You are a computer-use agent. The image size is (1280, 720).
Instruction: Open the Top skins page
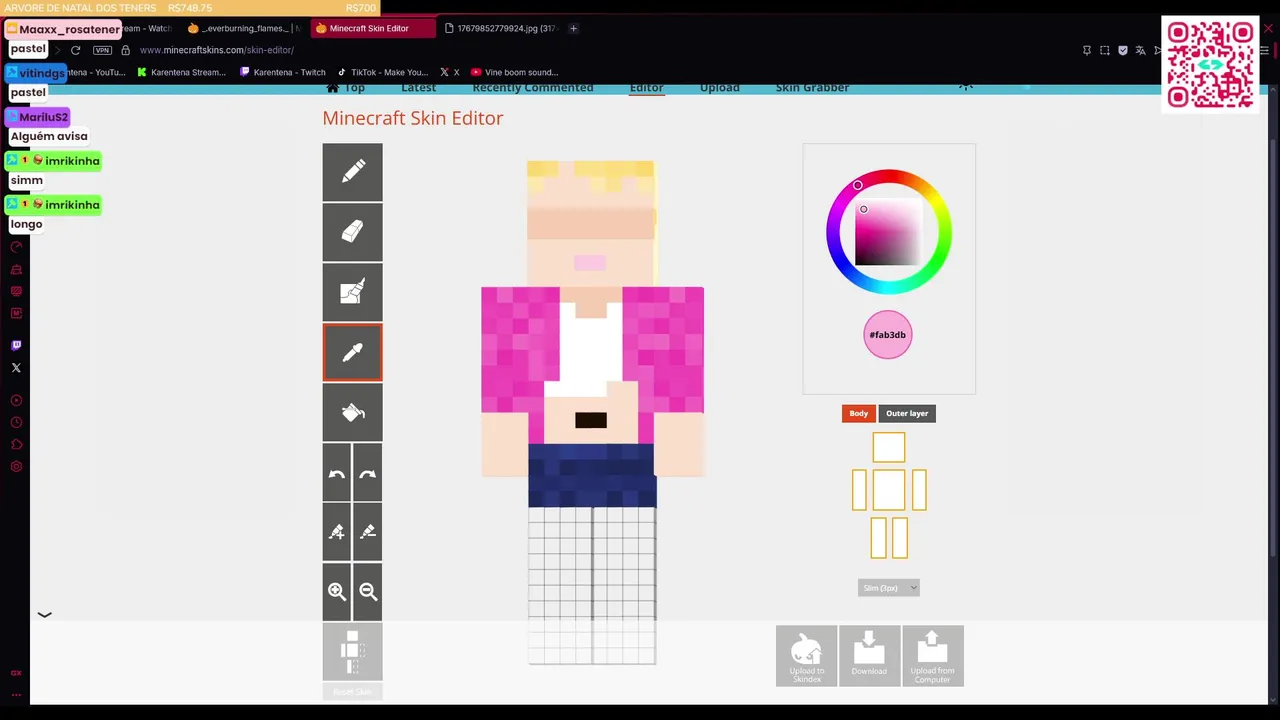click(346, 88)
